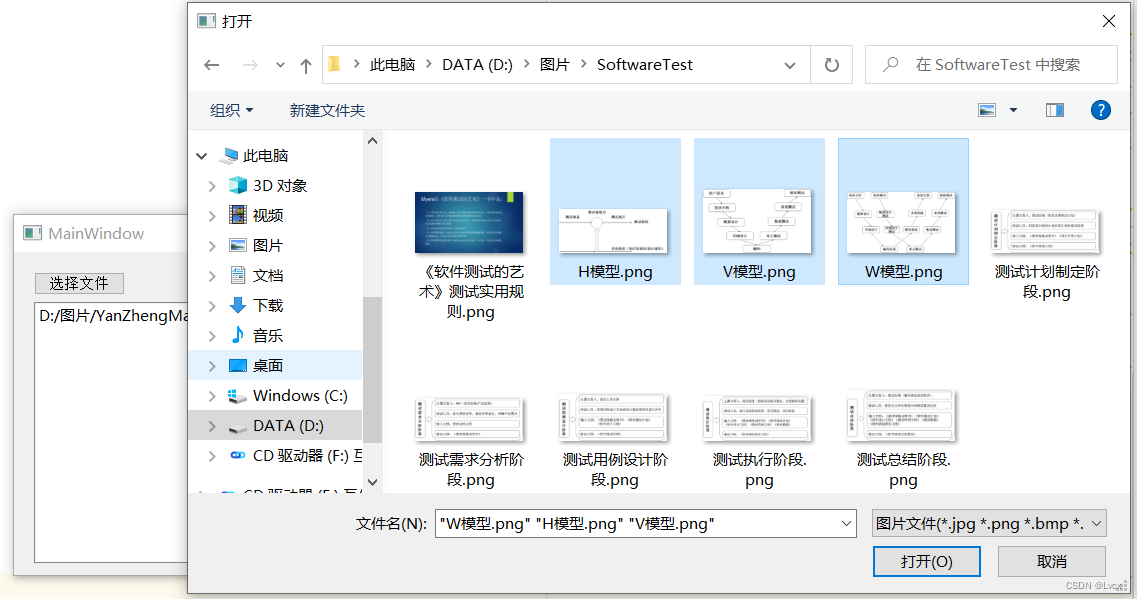Screen dimensions: 1137x599
Task: Open the file name combo box dropdown
Action: pos(845,523)
